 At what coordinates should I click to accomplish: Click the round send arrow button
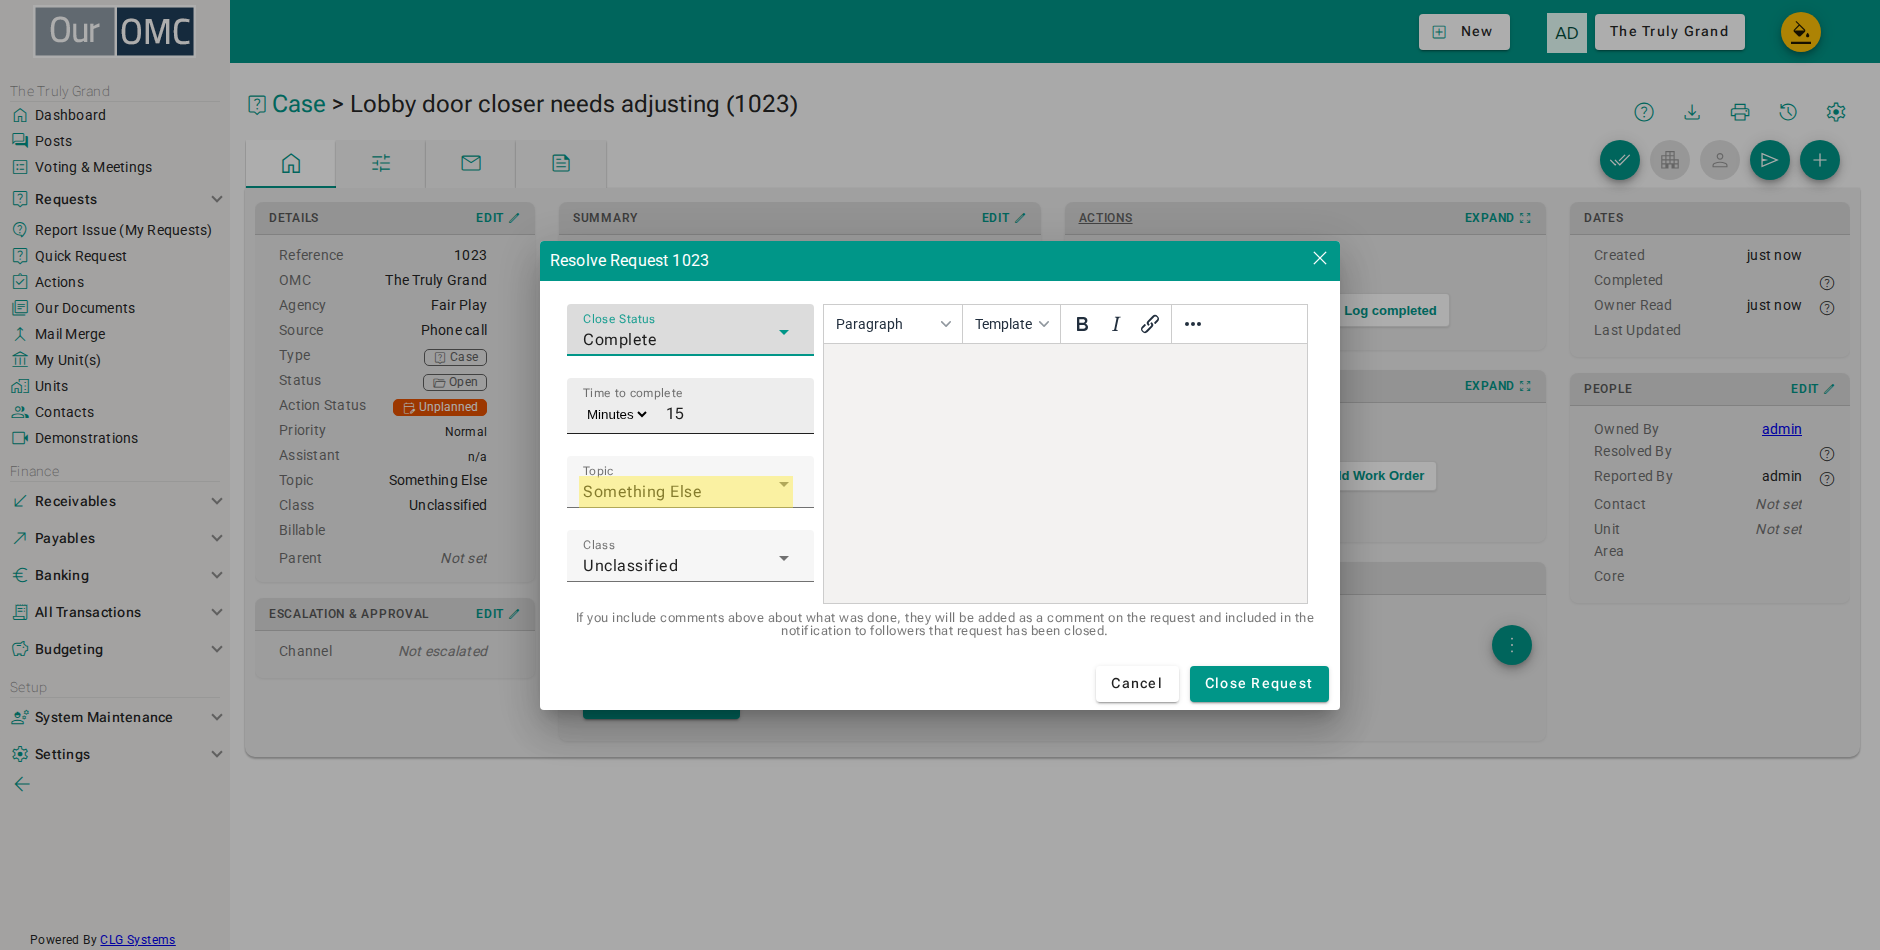pyautogui.click(x=1770, y=160)
